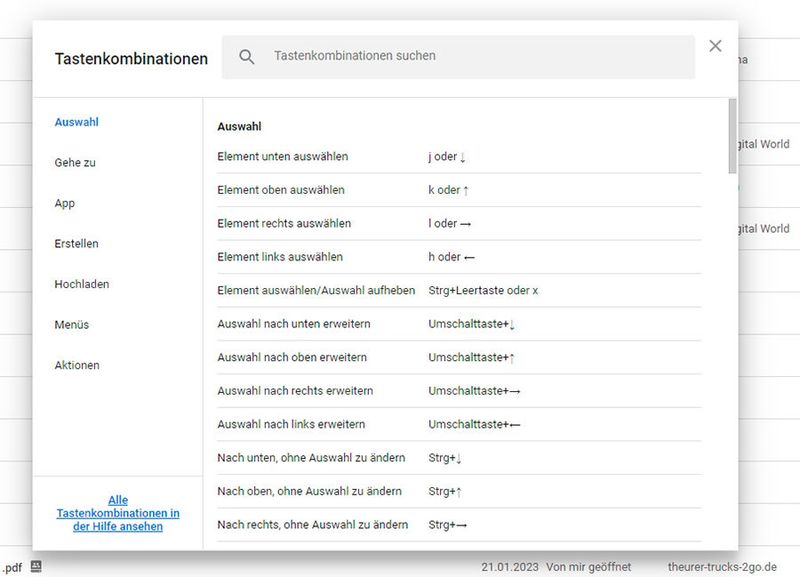Click theurer-trucks-2go.de in background list
This screenshot has height=577, width=800.
722,567
